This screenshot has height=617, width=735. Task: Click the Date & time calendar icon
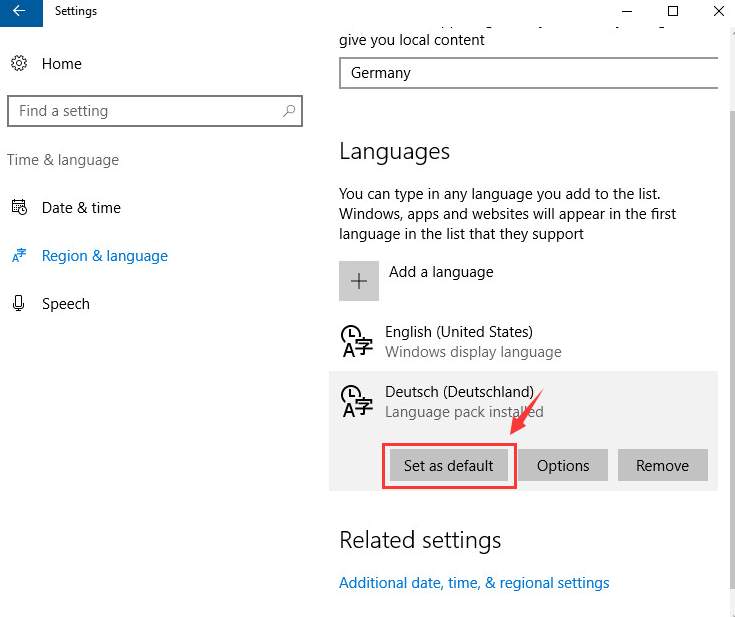pos(19,208)
